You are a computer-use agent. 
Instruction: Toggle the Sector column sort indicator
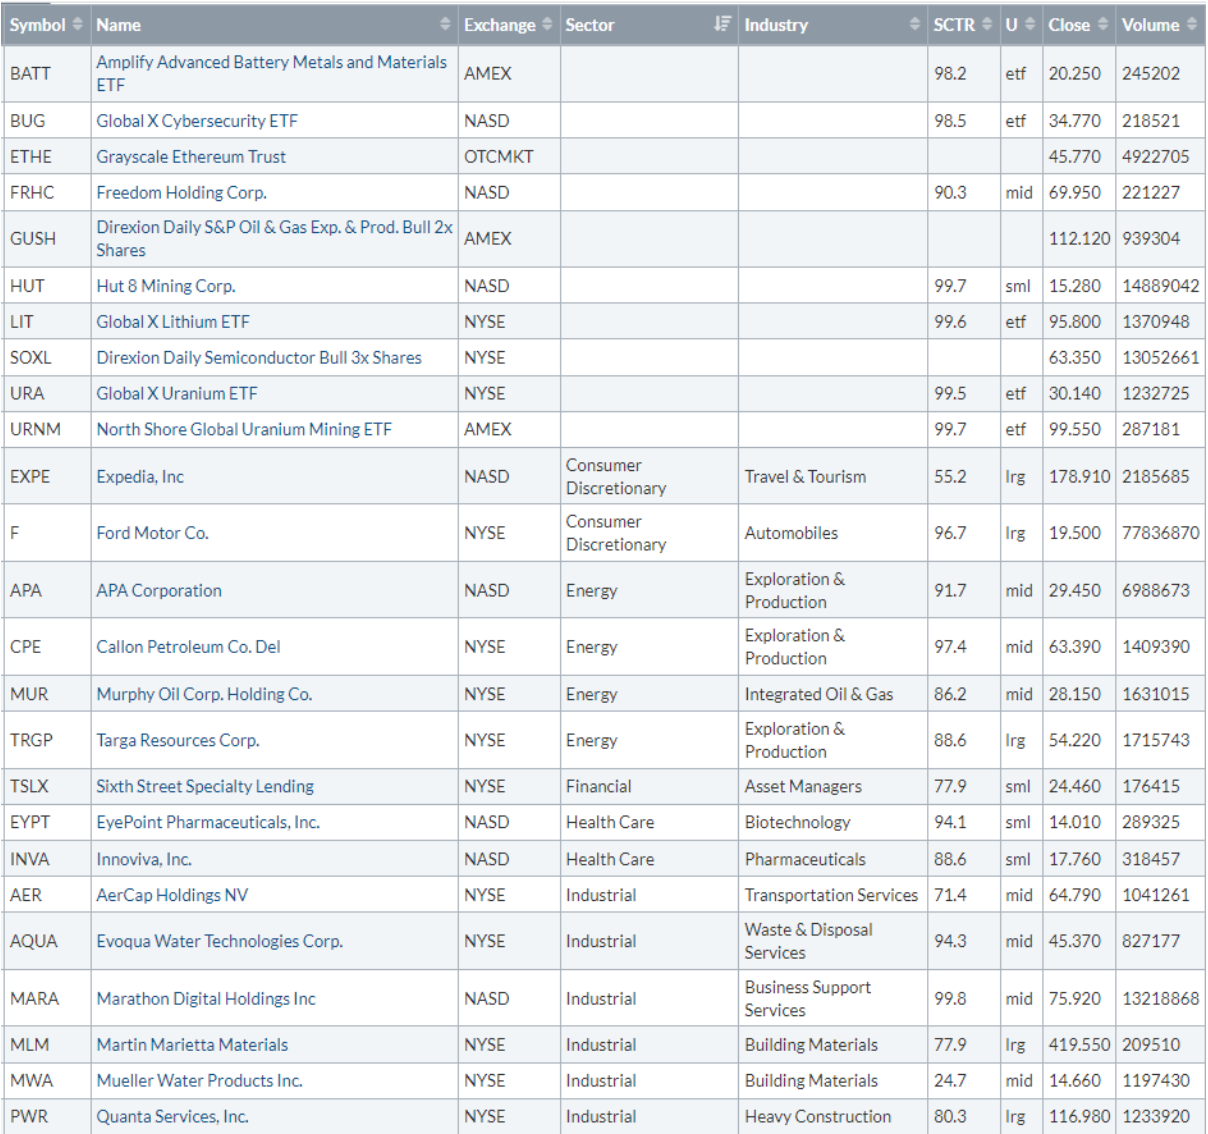(x=723, y=25)
